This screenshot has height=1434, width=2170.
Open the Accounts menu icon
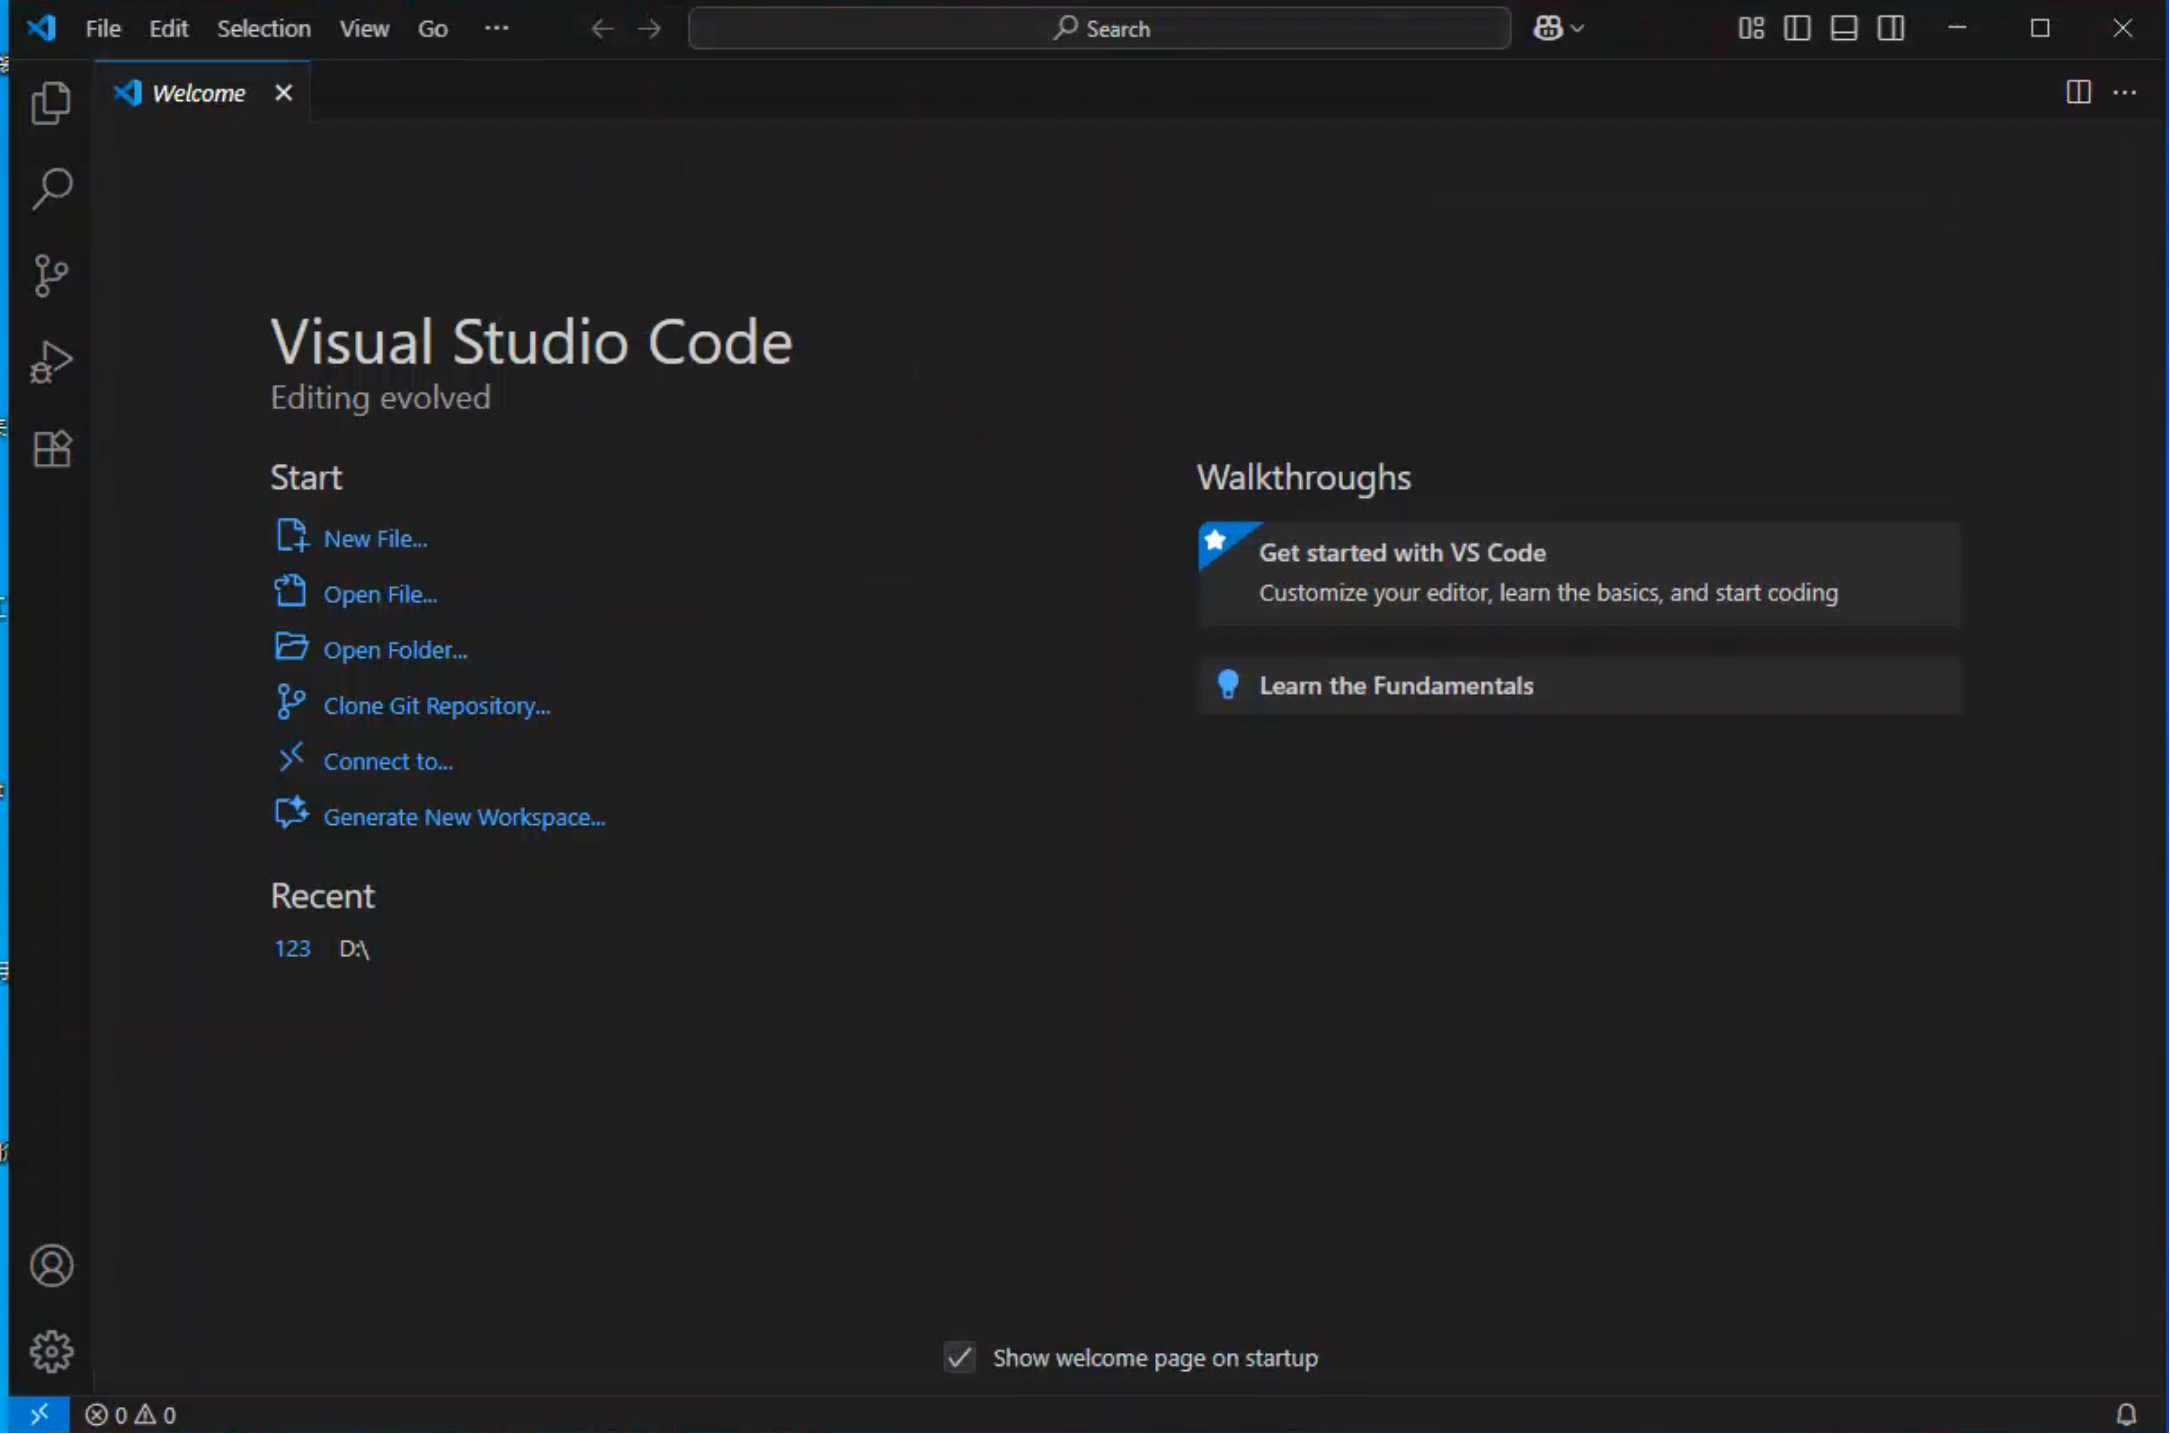click(51, 1266)
